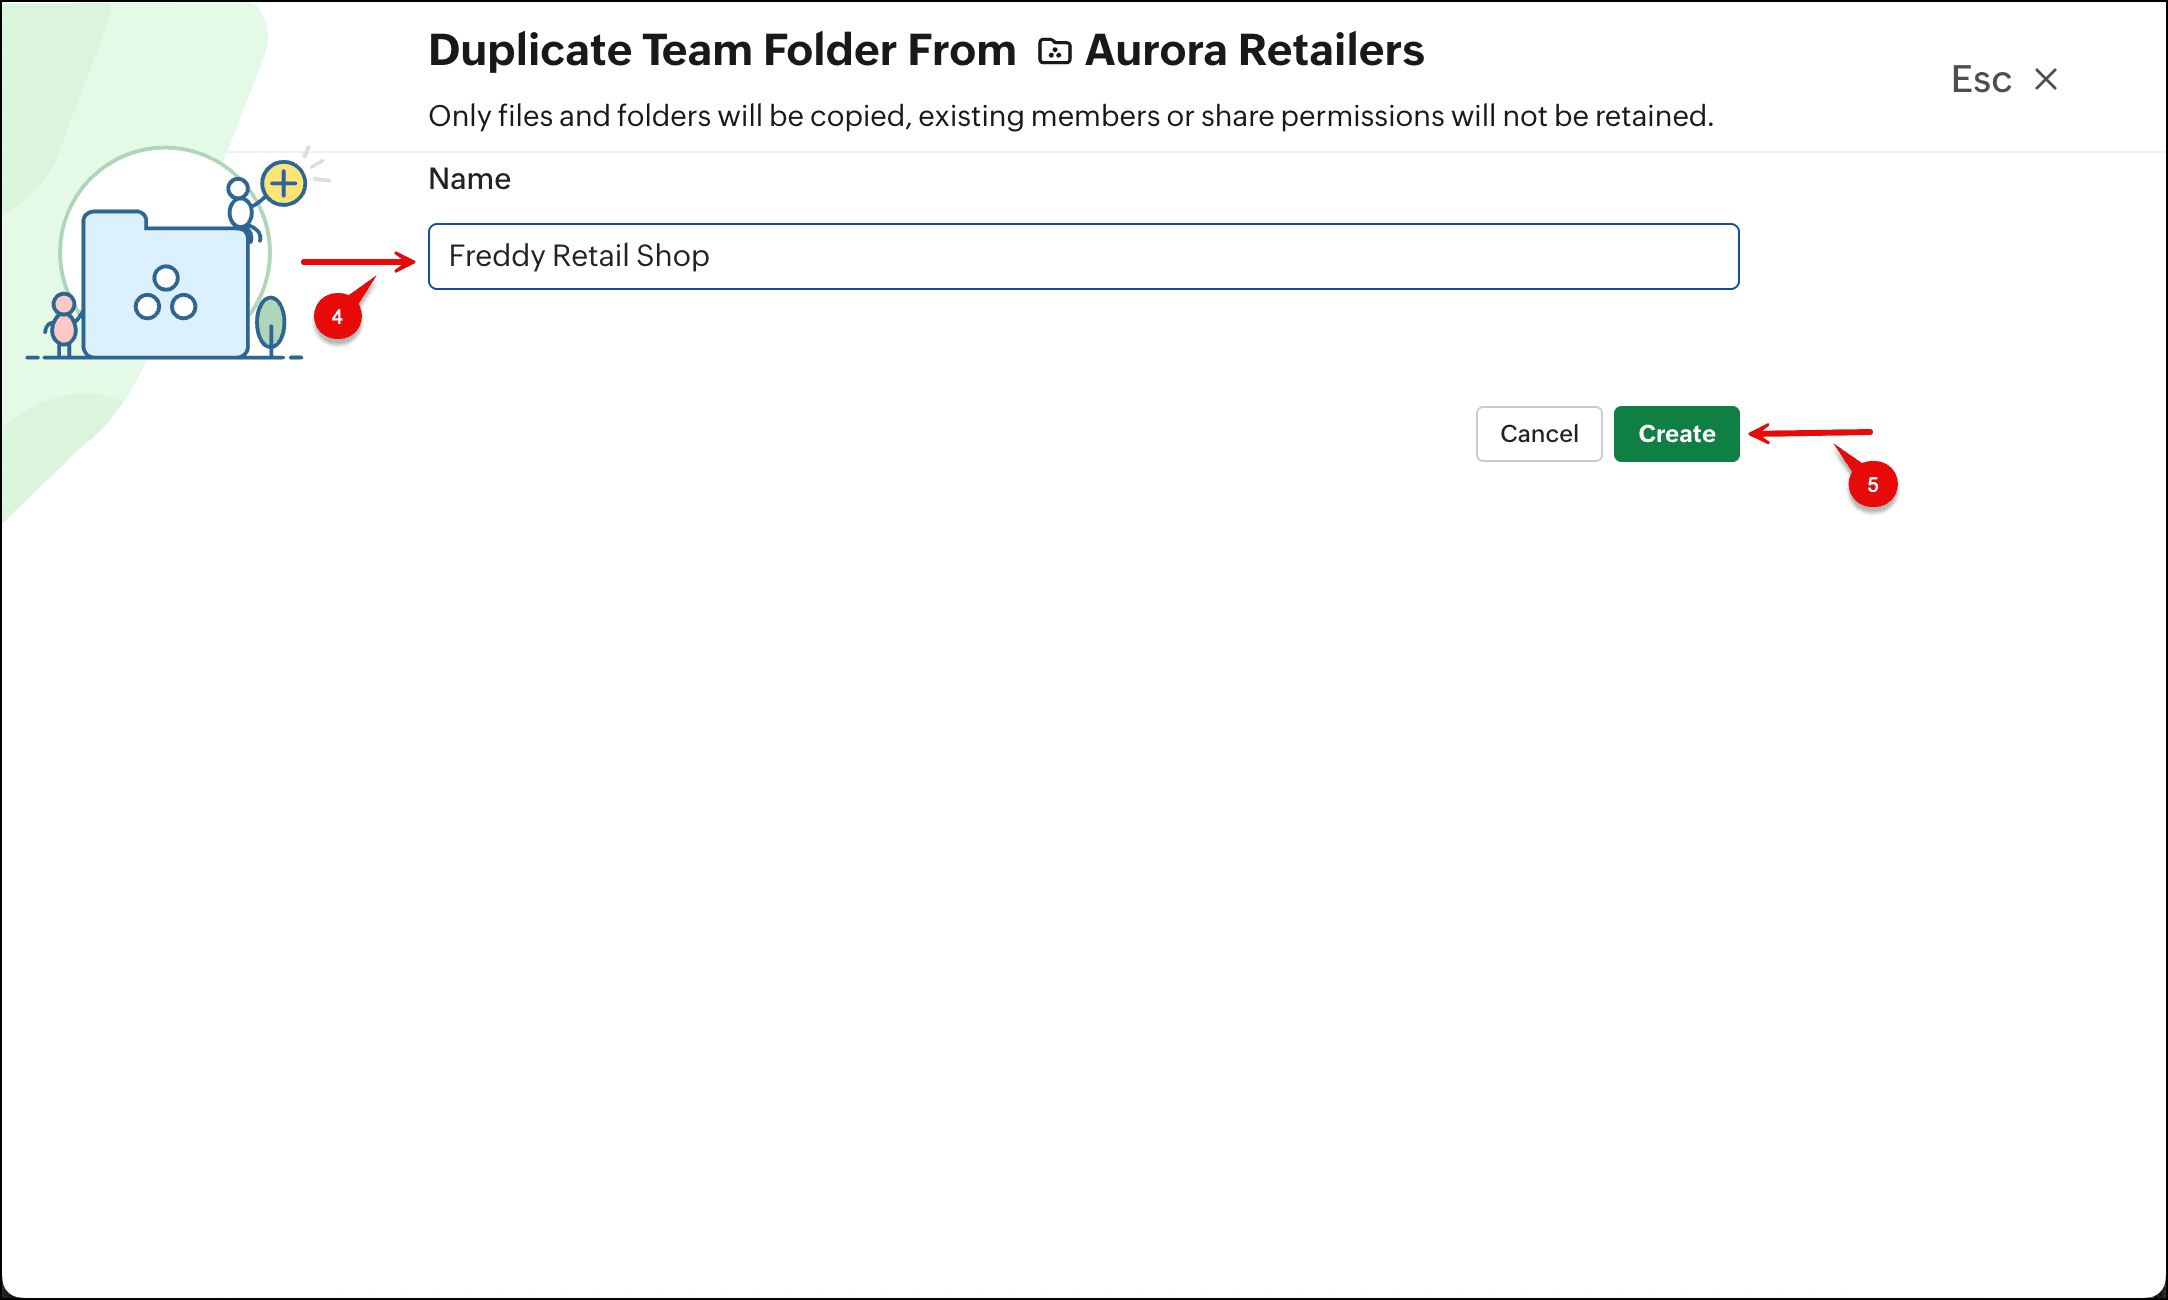Viewport: 2168px width, 1300px height.
Task: Click the Aurora Retailers folder name in title
Action: [1254, 50]
